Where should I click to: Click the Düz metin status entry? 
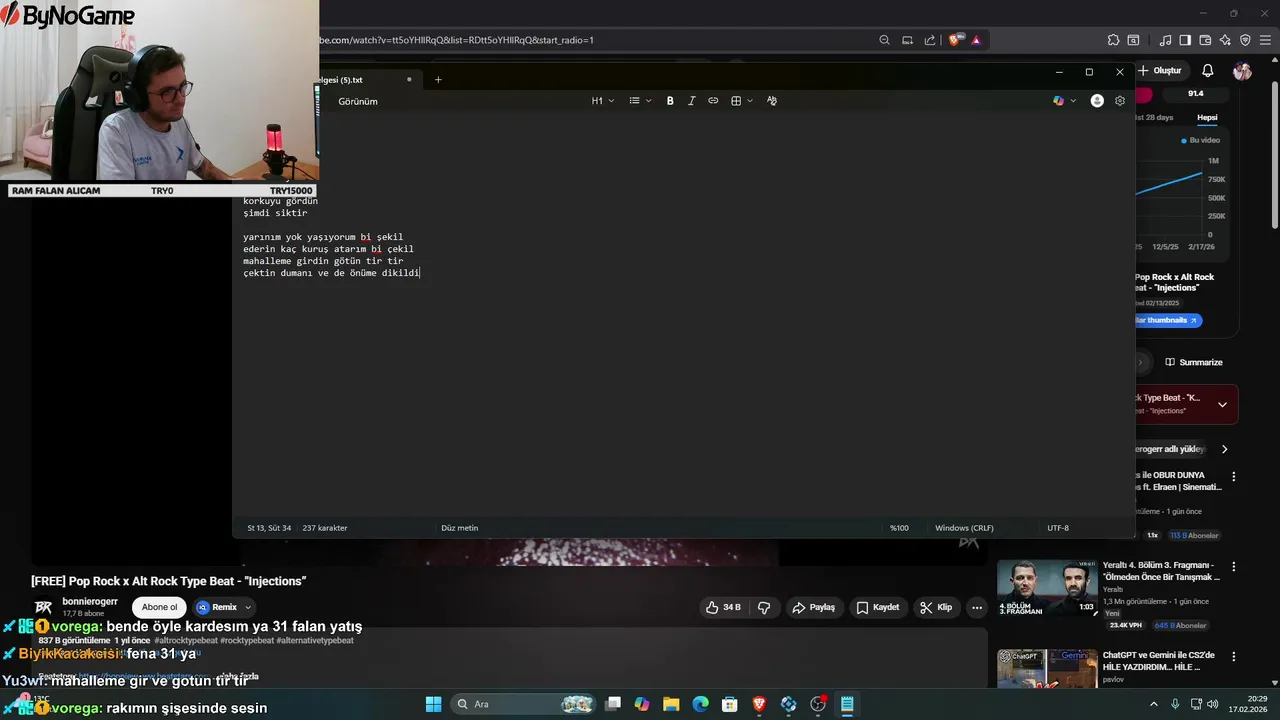[x=460, y=528]
